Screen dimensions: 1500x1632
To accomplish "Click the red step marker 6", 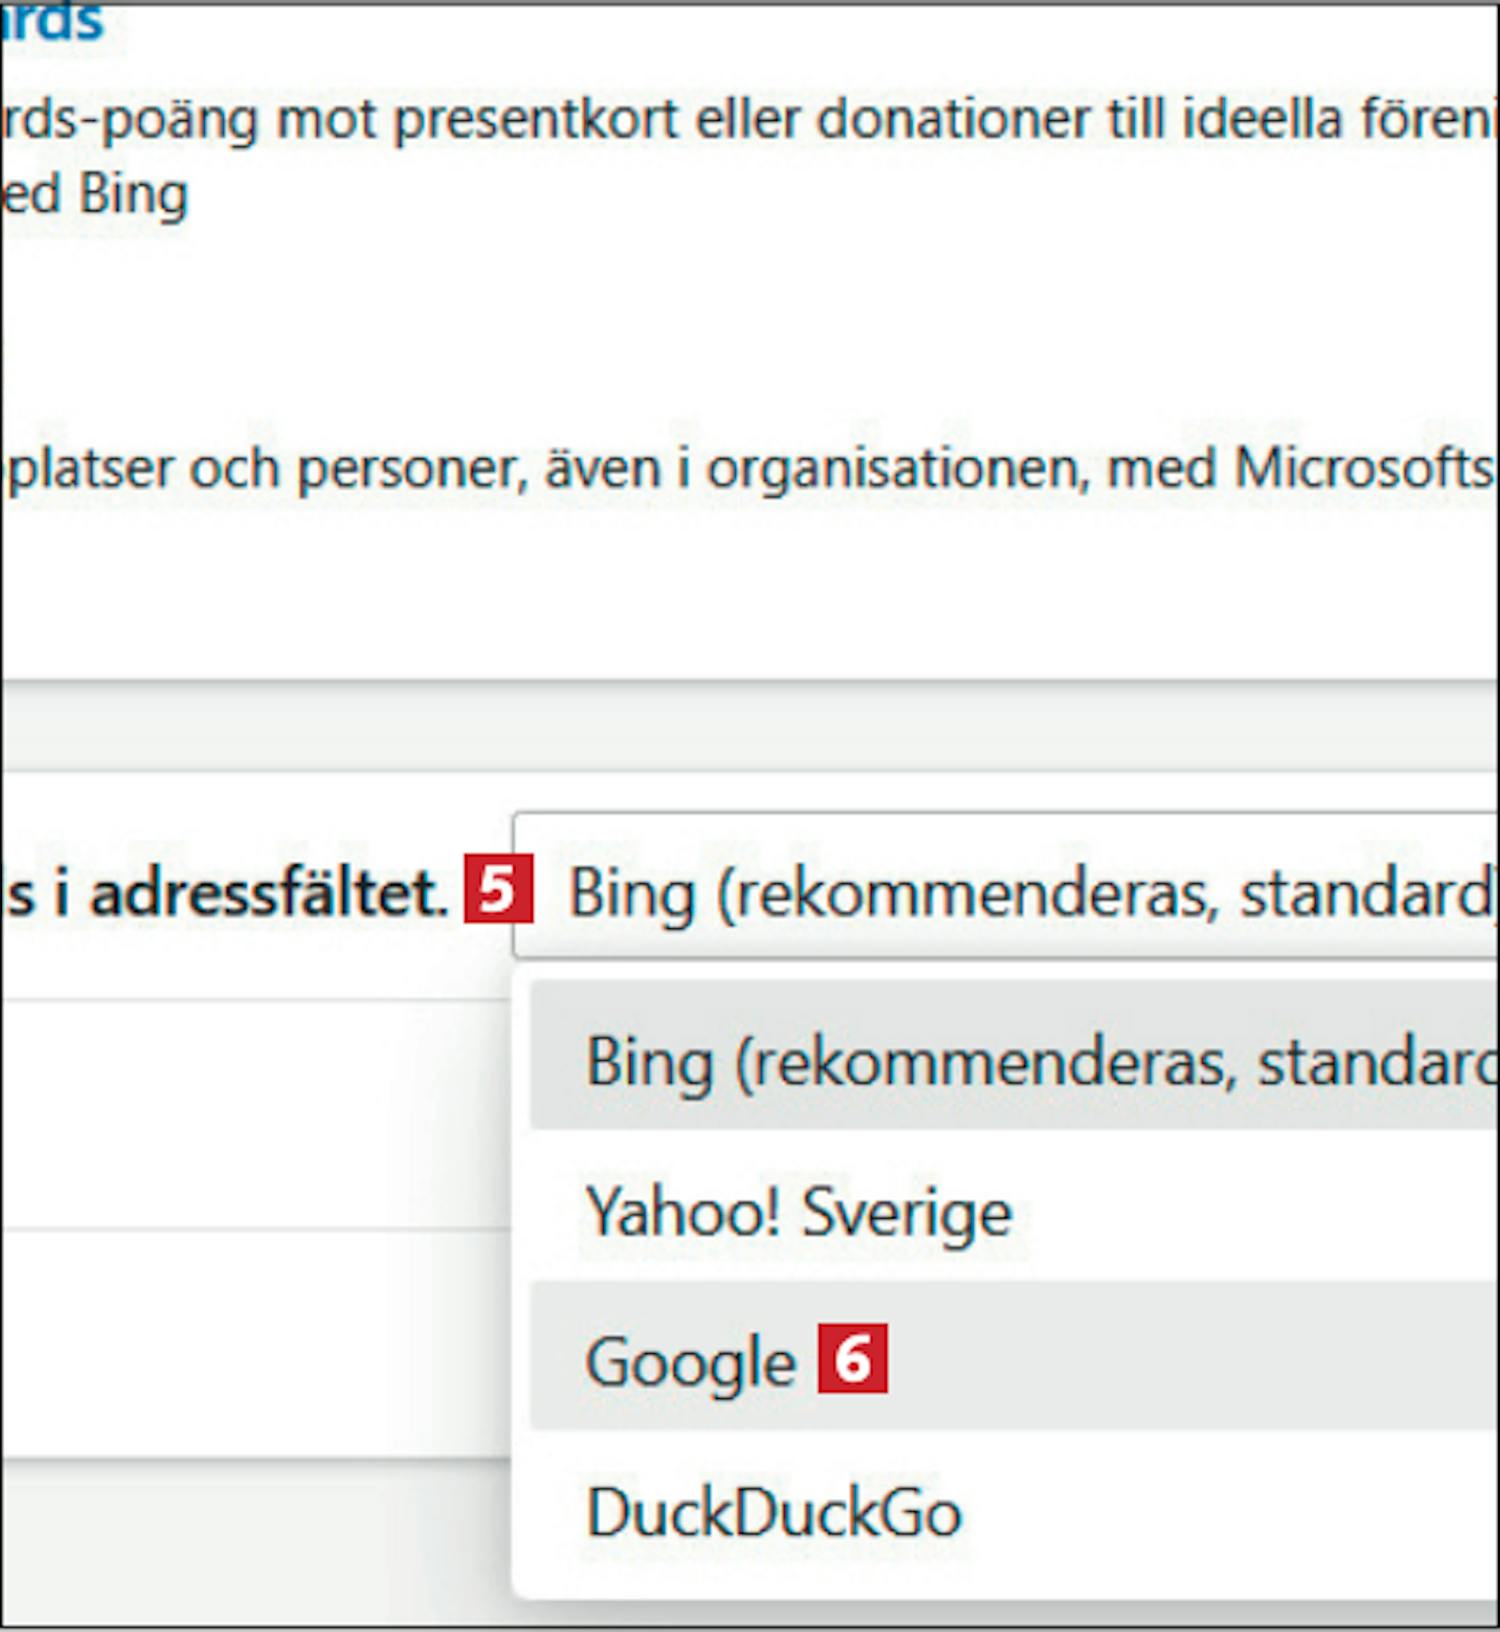I will tap(852, 1358).
